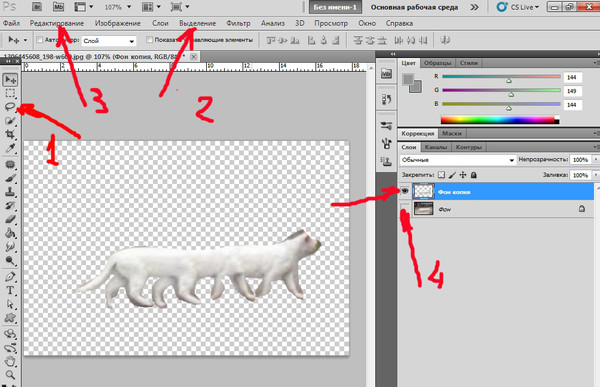Open the Слой auto-select dropdown
600x387 pixels.
pos(109,41)
